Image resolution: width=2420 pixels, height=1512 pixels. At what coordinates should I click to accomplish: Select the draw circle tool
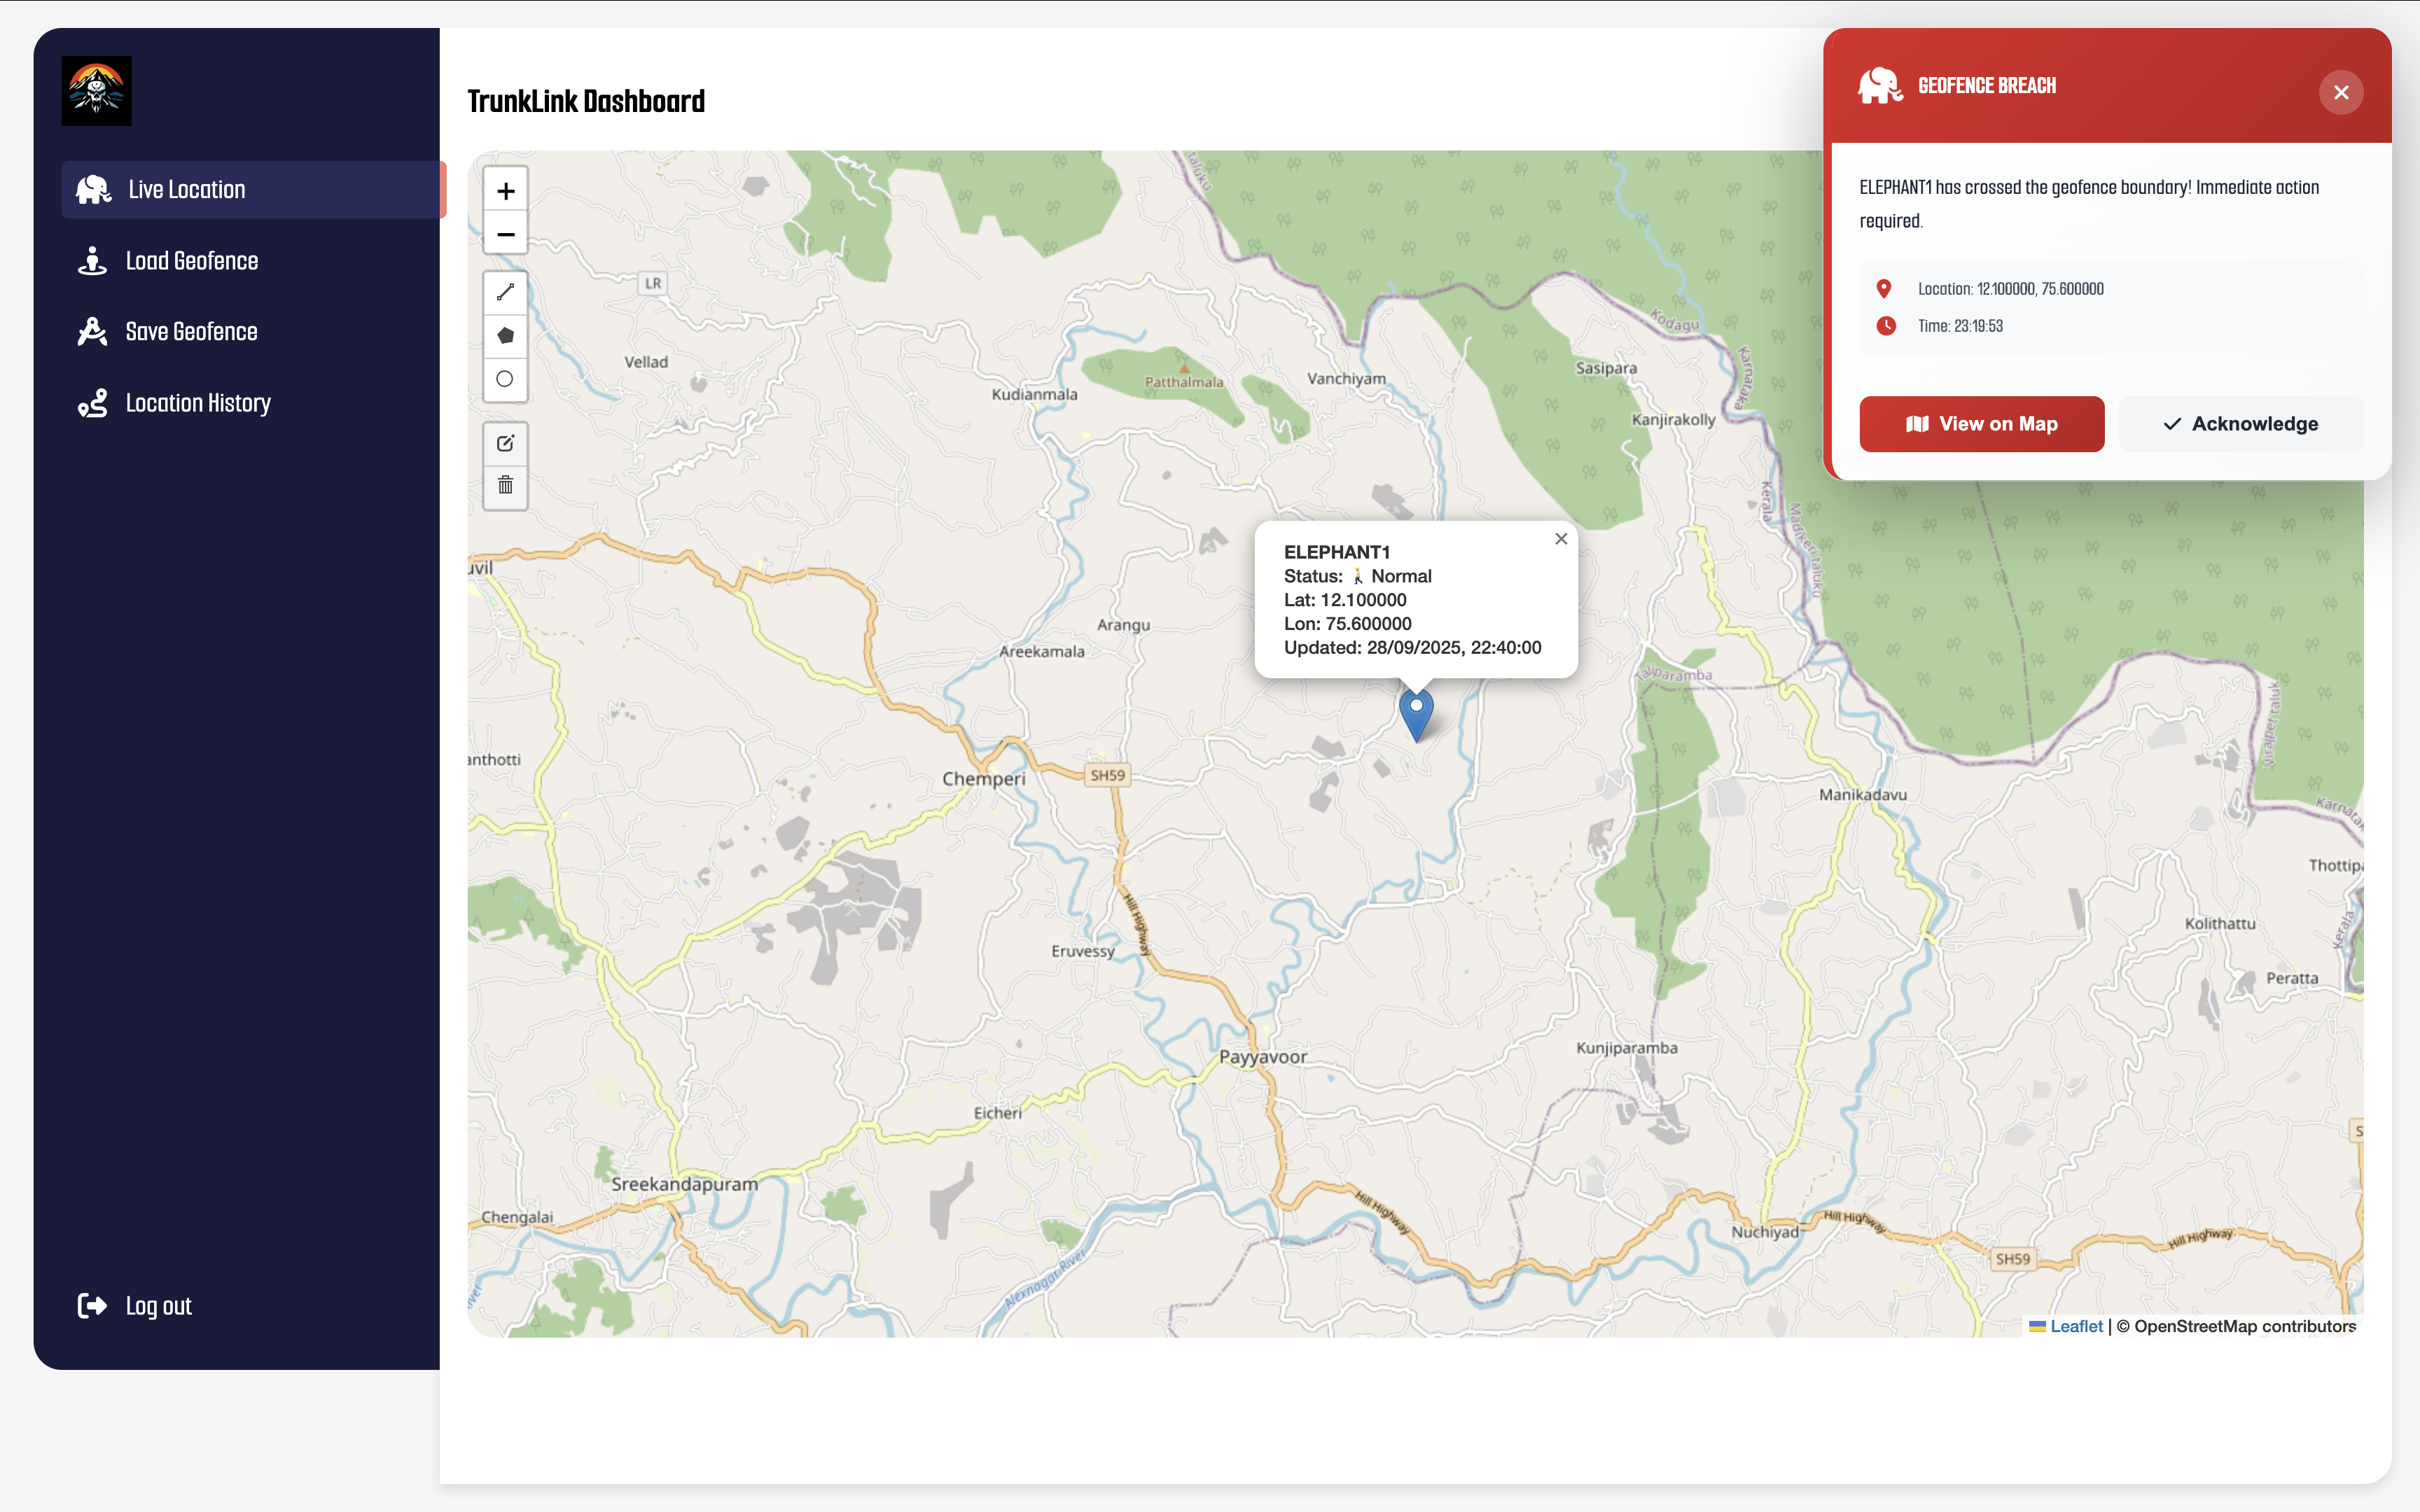[506, 379]
